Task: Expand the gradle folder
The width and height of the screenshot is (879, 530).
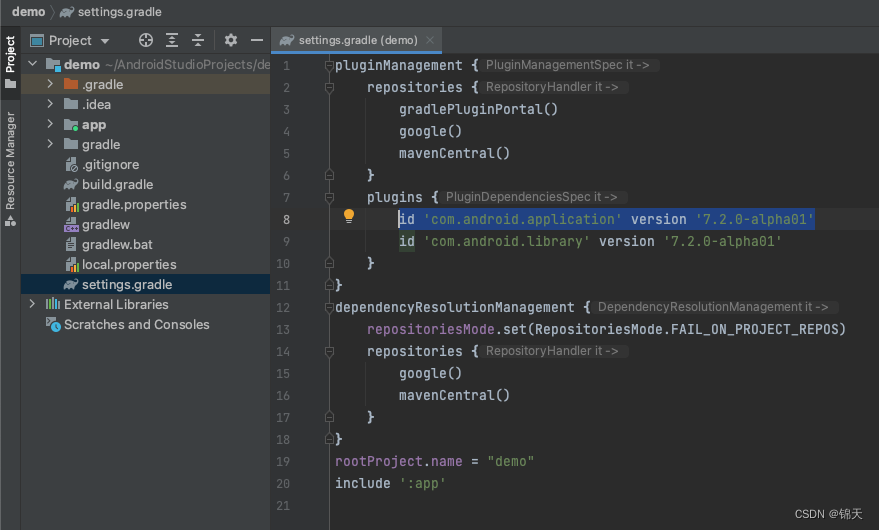Action: point(50,144)
